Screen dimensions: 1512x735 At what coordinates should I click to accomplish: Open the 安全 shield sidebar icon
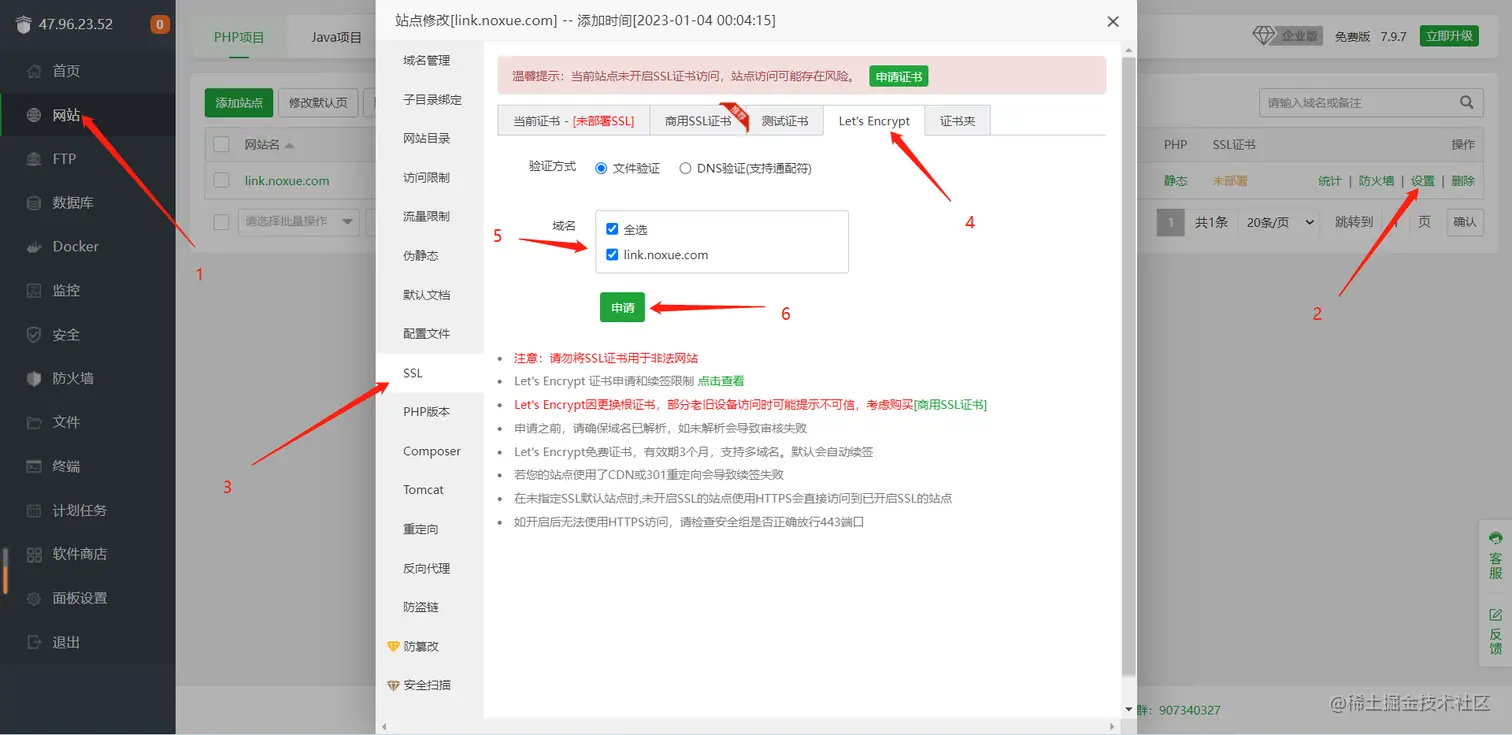tap(34, 334)
